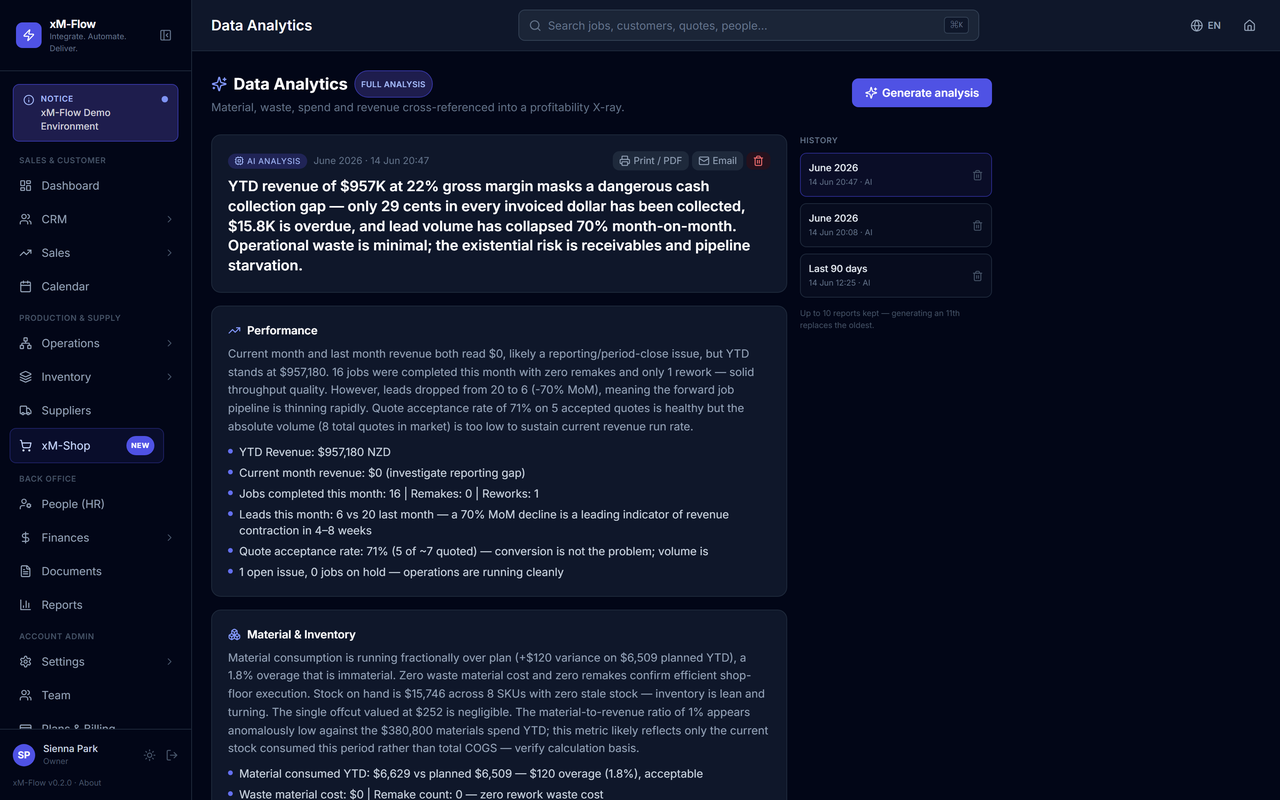Open the home icon in top bar
This screenshot has width=1280, height=800.
click(x=1249, y=26)
